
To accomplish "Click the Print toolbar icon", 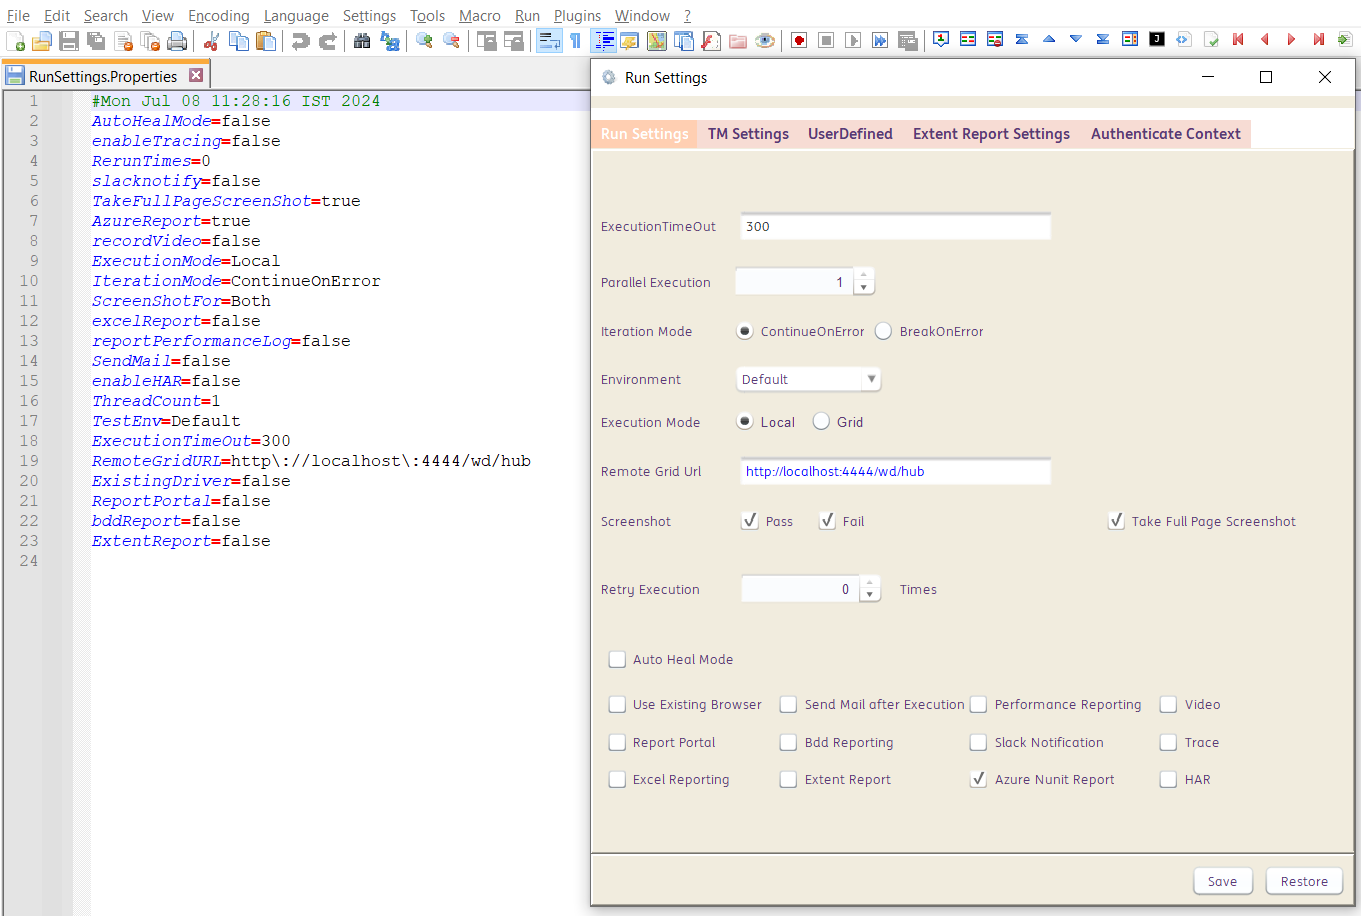I will point(177,41).
